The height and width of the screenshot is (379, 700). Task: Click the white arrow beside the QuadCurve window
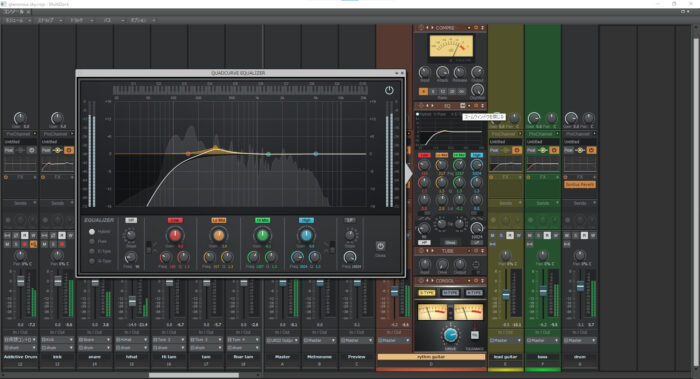pos(409,174)
